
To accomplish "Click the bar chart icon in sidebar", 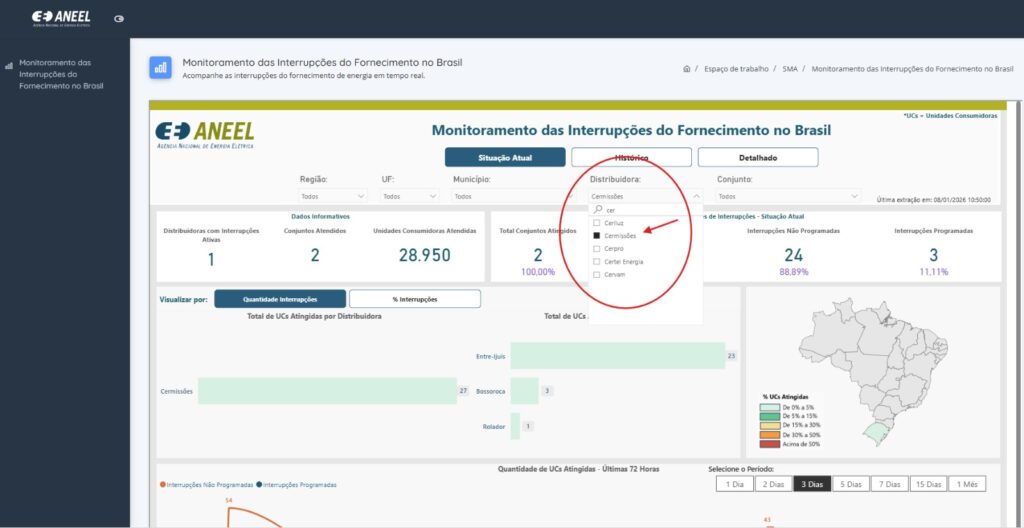I will coord(9,66).
